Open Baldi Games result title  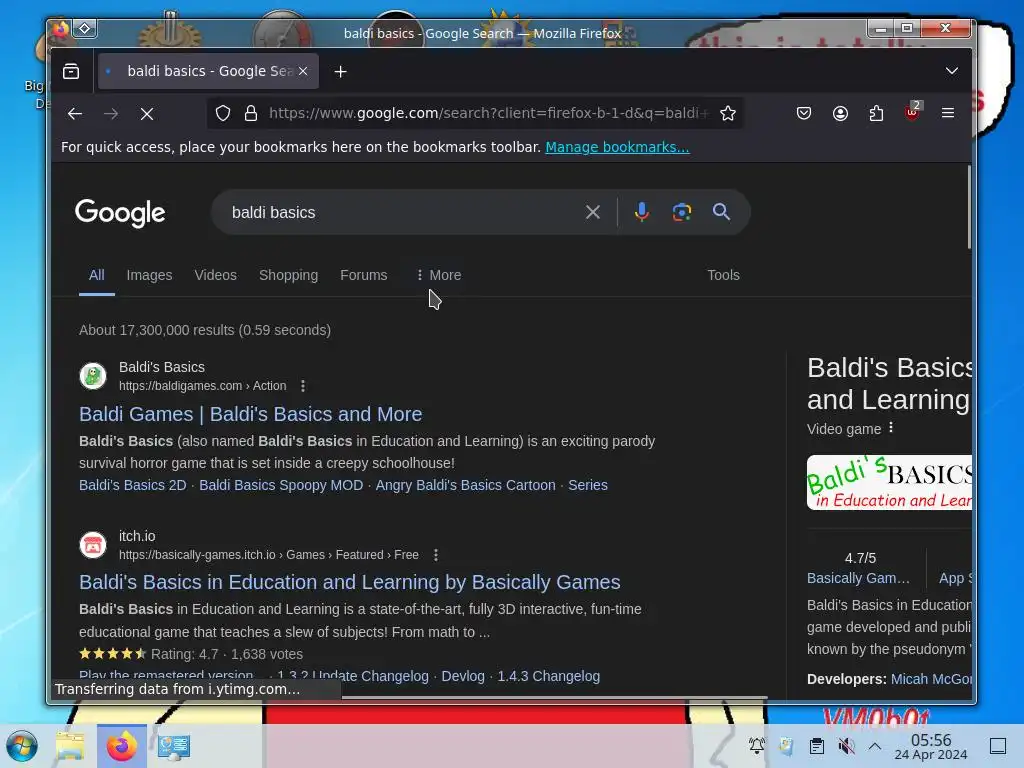point(251,414)
